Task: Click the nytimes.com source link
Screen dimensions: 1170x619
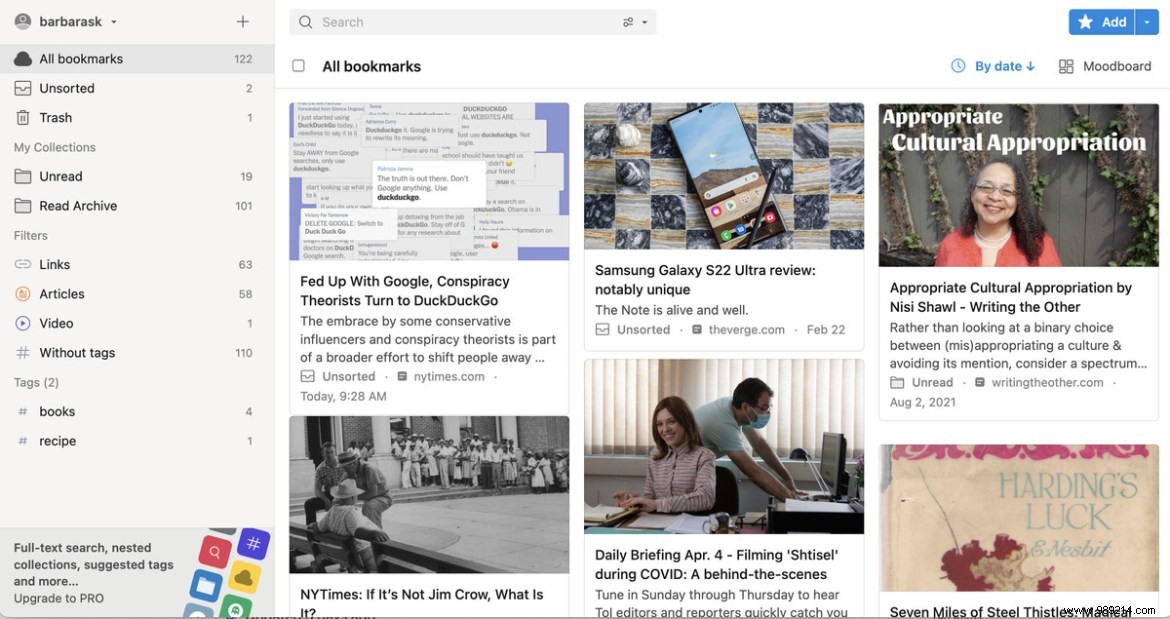Action: pyautogui.click(x=449, y=376)
